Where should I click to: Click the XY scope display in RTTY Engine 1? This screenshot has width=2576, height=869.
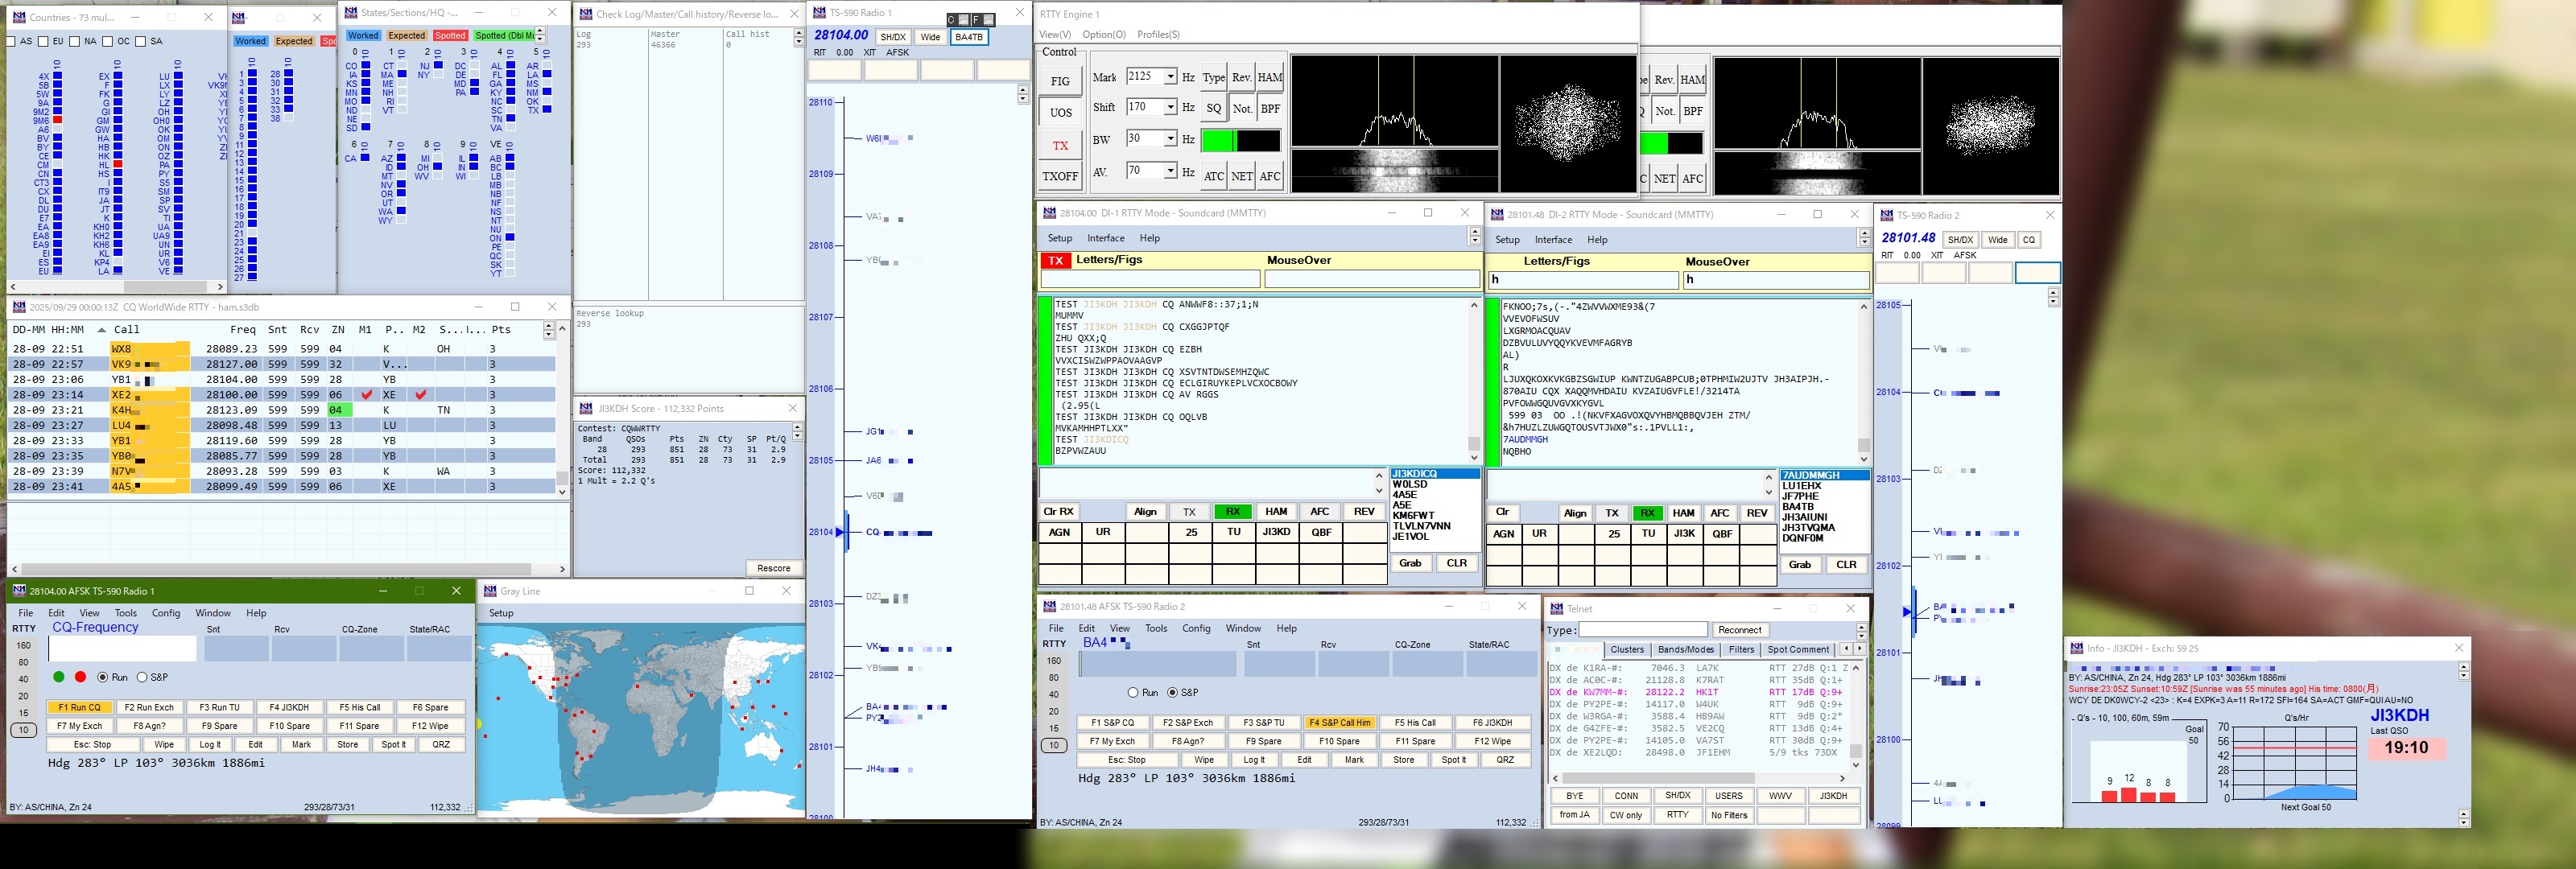(x=1567, y=123)
